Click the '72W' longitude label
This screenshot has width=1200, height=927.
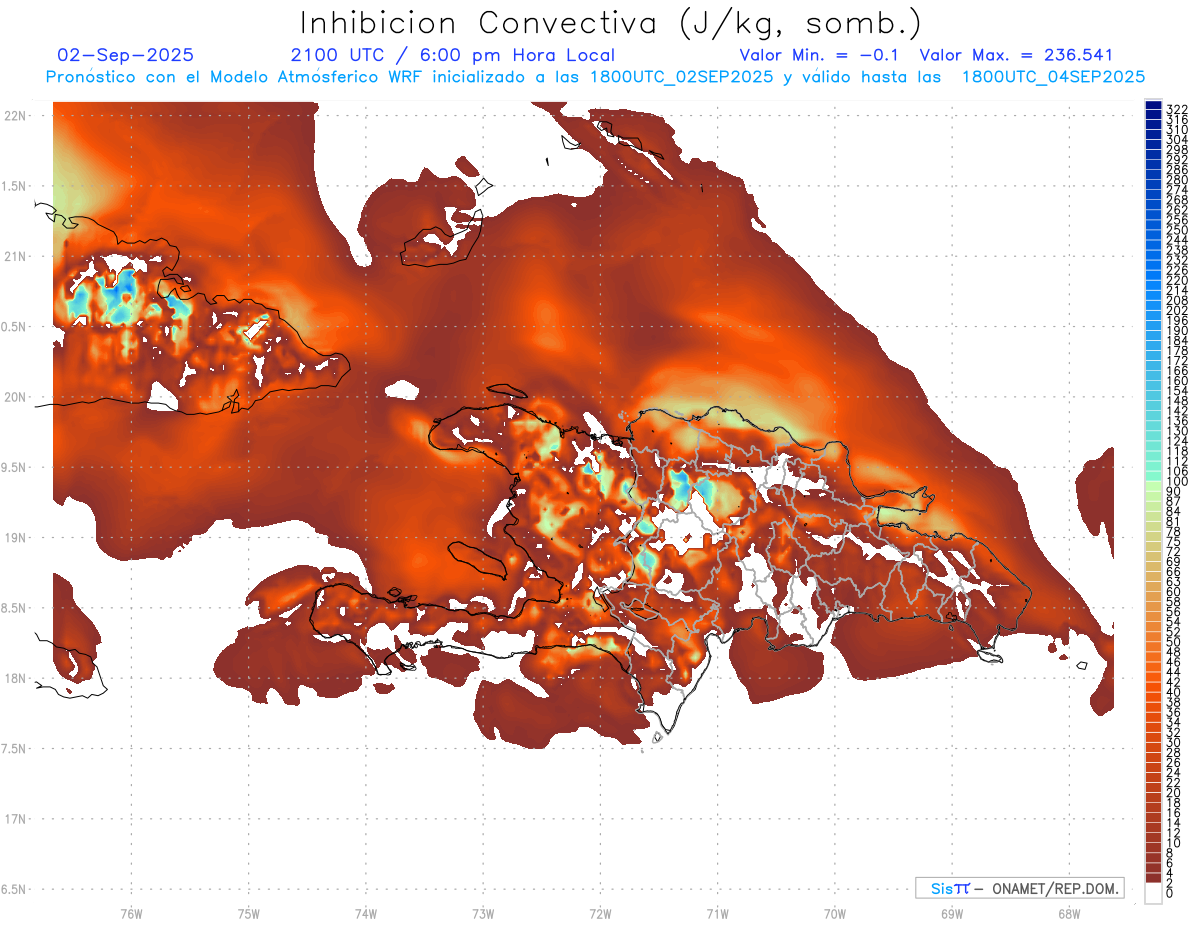coord(600,913)
